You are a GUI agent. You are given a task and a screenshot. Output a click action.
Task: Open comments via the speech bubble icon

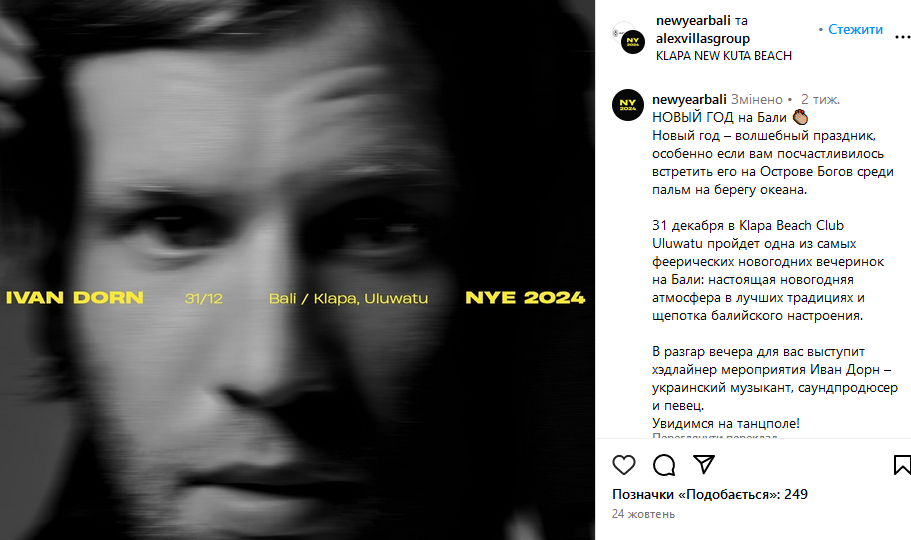pyautogui.click(x=664, y=465)
